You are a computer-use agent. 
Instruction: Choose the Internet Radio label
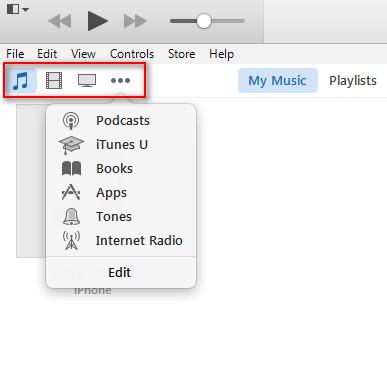139,240
